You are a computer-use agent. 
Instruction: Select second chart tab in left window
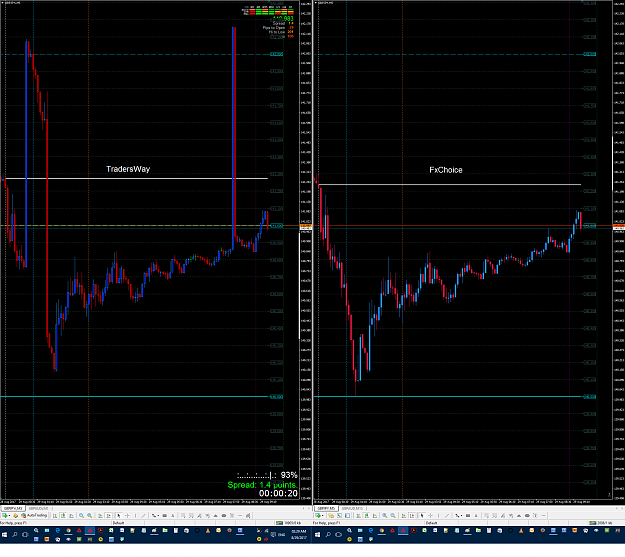(x=38, y=508)
